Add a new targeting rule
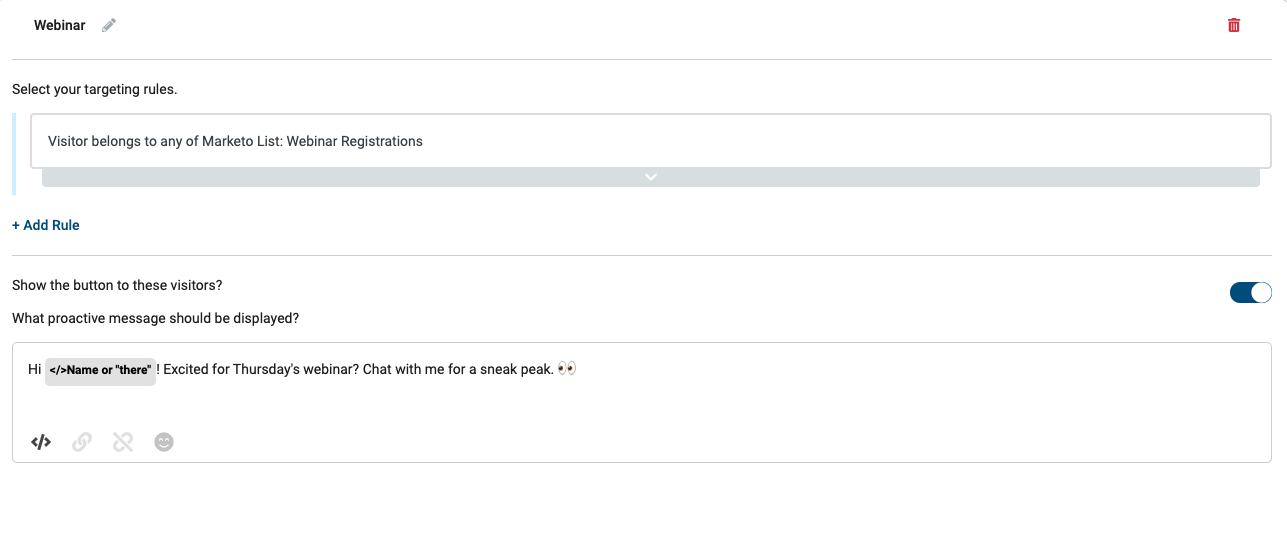This screenshot has height=552, width=1287. [x=46, y=225]
